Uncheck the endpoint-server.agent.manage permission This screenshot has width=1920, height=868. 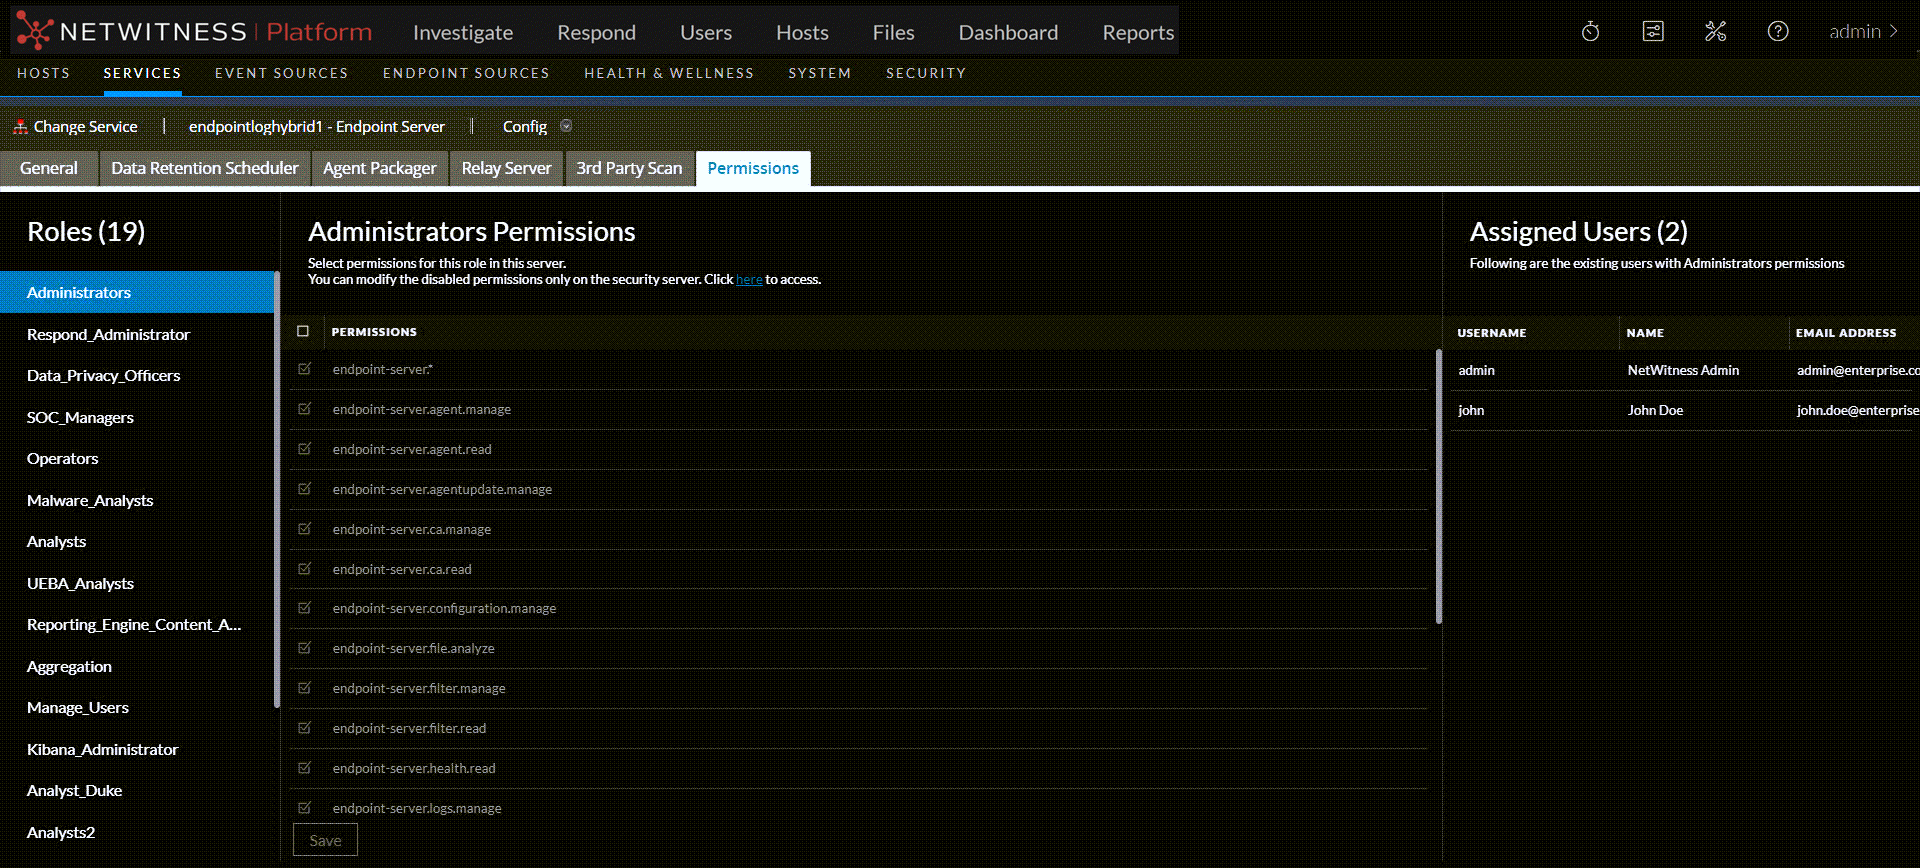click(x=305, y=409)
